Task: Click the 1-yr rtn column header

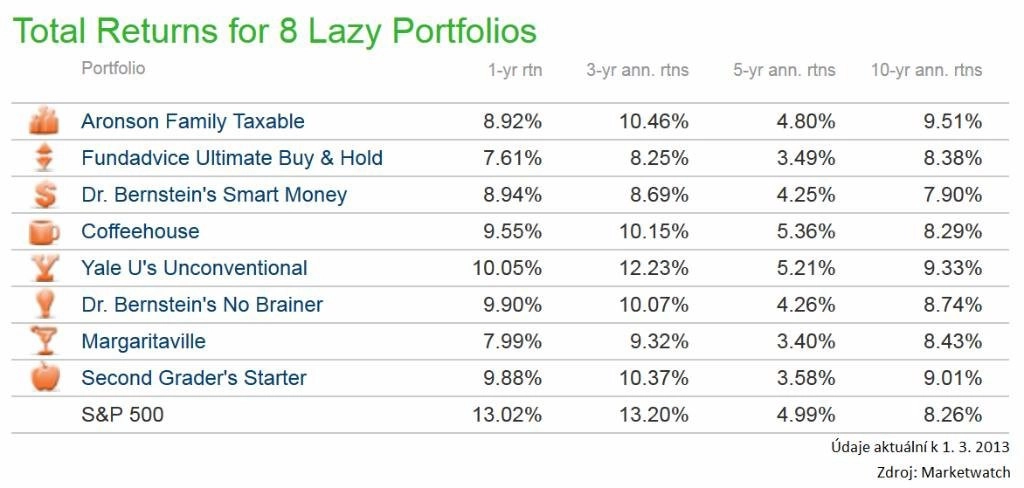Action: point(515,70)
